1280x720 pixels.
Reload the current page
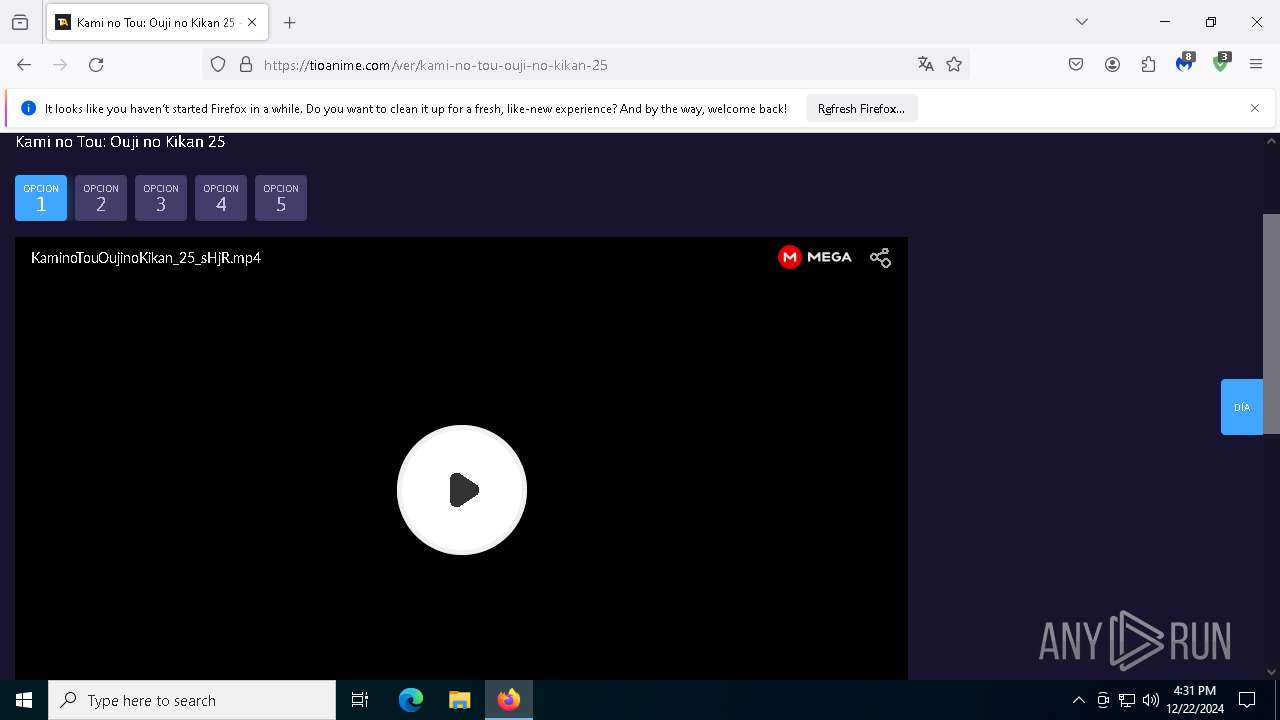coord(96,65)
